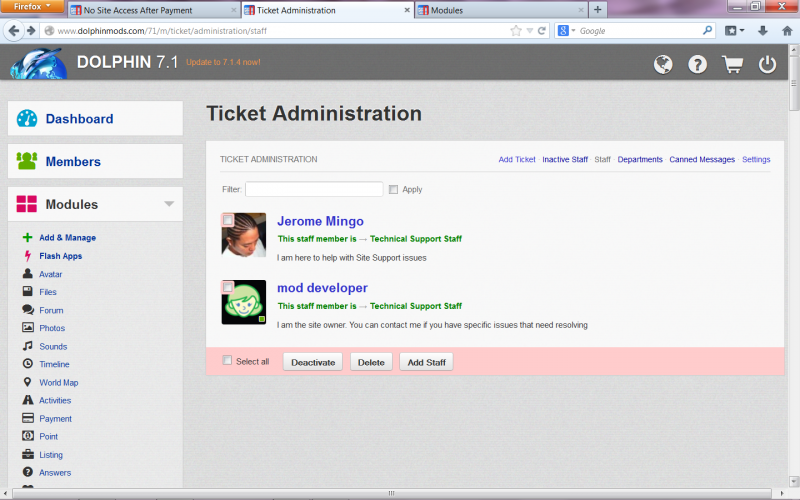Open the Inactive Staff section
The width and height of the screenshot is (800, 500).
(565, 160)
